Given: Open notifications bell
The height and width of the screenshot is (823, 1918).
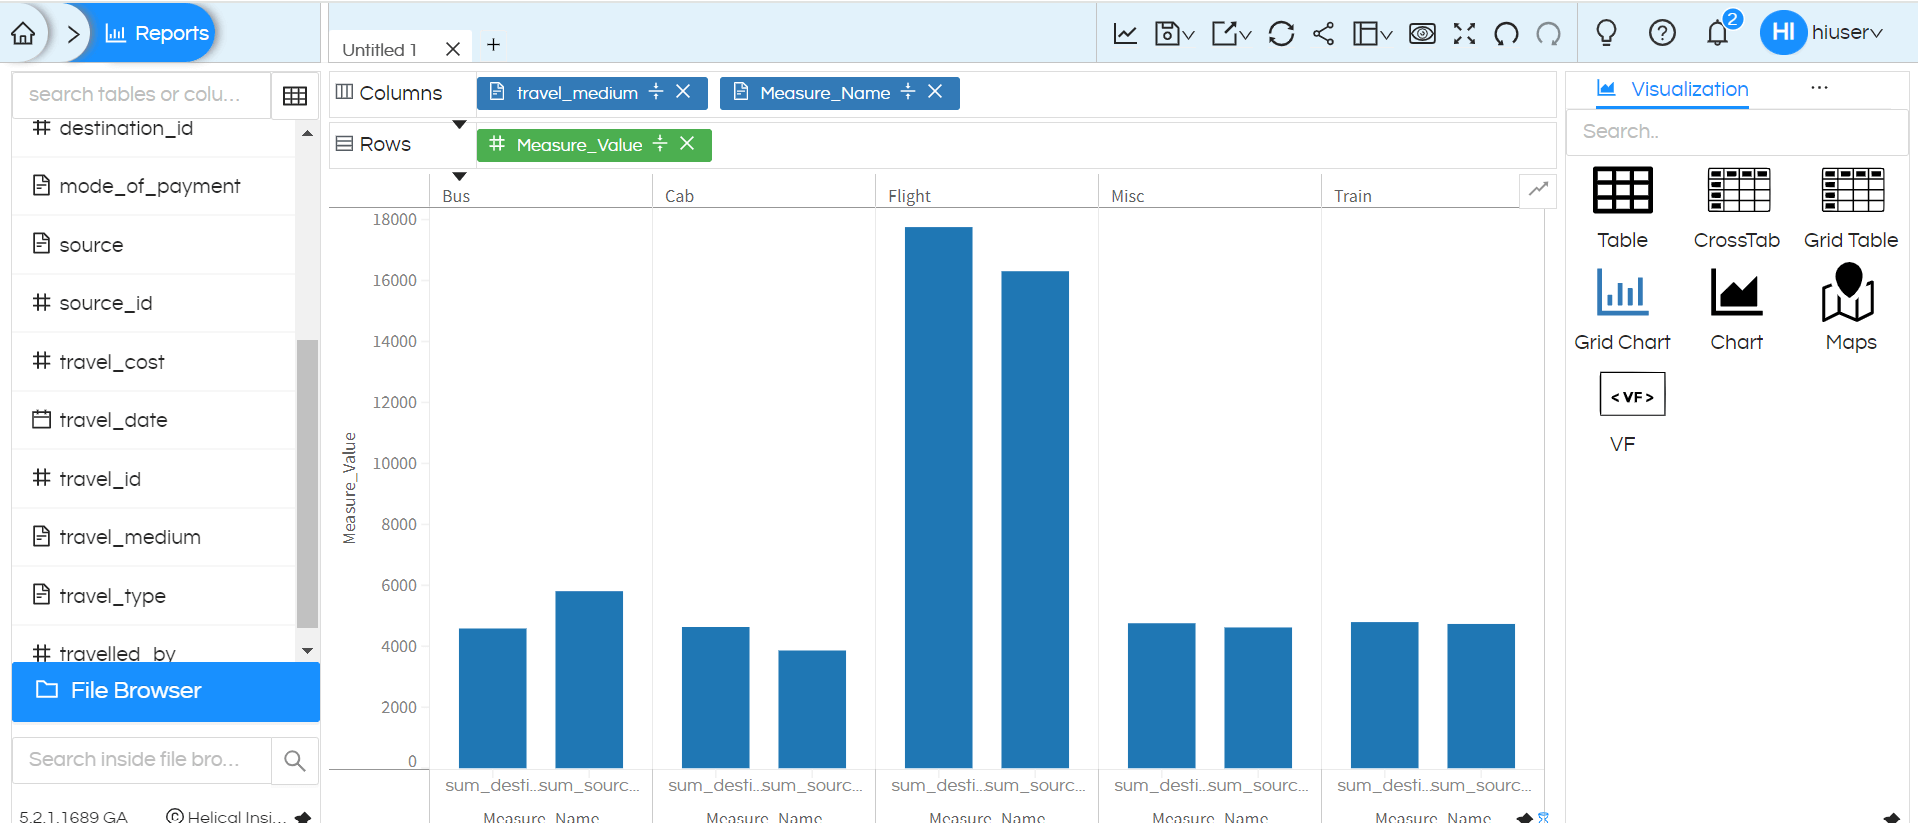Looking at the screenshot, I should [1718, 32].
